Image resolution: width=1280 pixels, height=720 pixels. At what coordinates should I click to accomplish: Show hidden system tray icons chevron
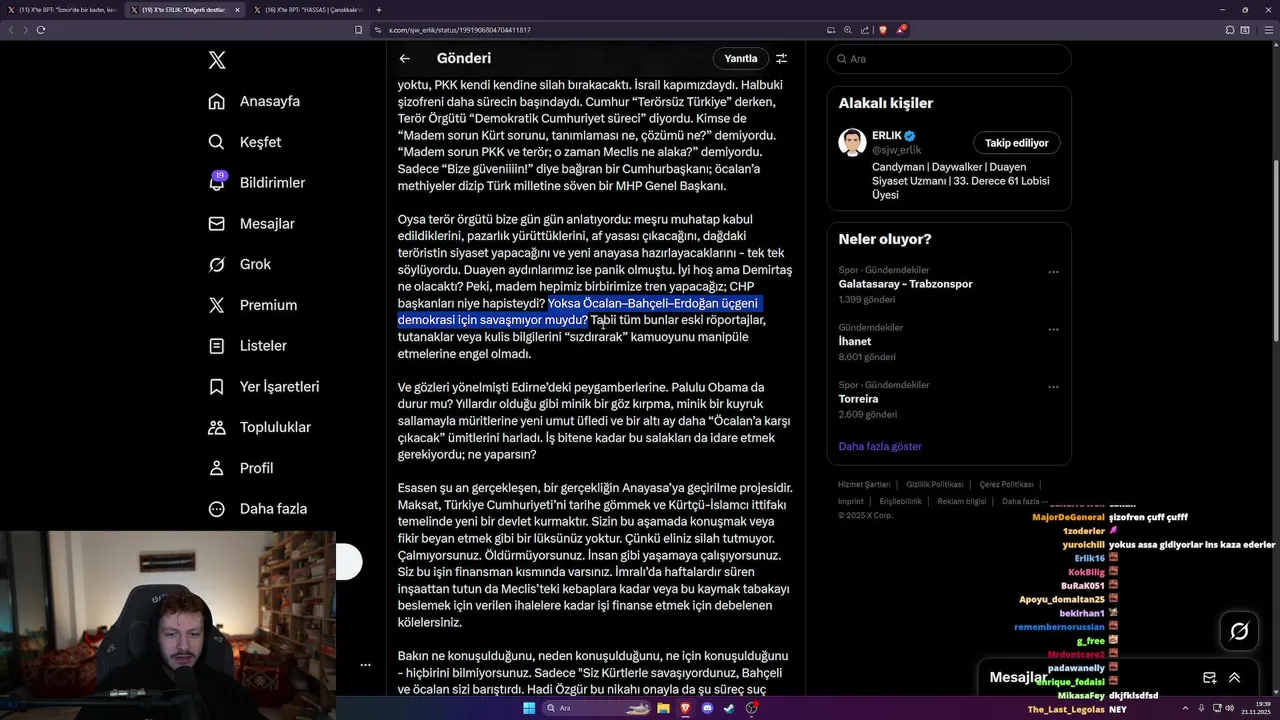point(1186,708)
